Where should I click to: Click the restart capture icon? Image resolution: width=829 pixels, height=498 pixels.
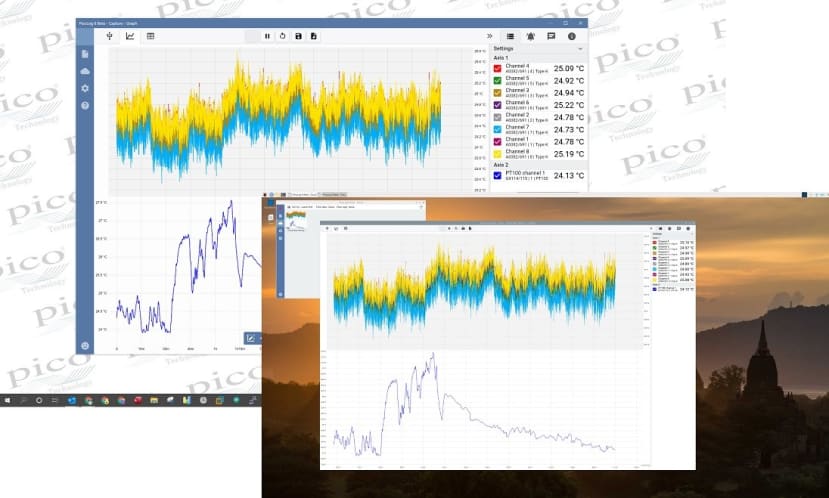point(282,36)
